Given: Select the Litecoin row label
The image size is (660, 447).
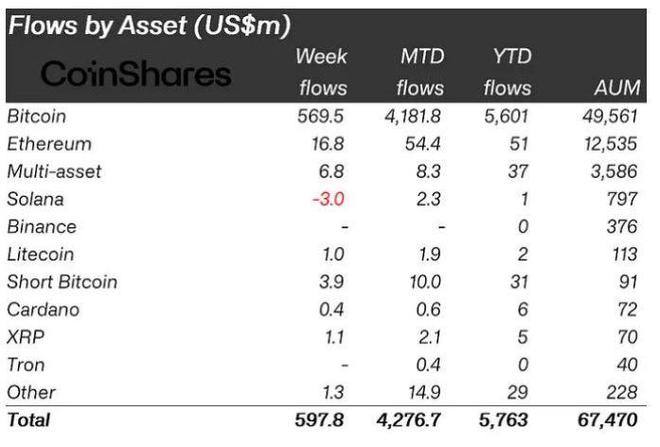Looking at the screenshot, I should (x=40, y=254).
